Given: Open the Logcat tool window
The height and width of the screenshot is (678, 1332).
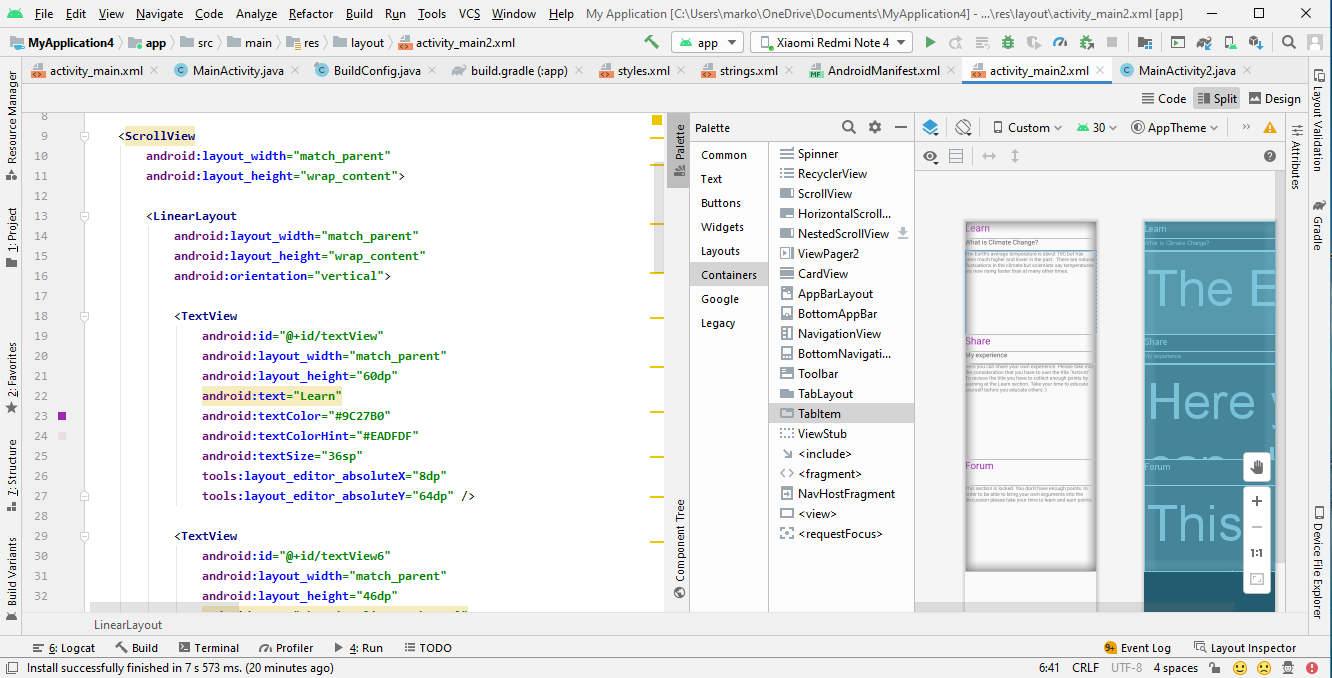Looking at the screenshot, I should (64, 648).
